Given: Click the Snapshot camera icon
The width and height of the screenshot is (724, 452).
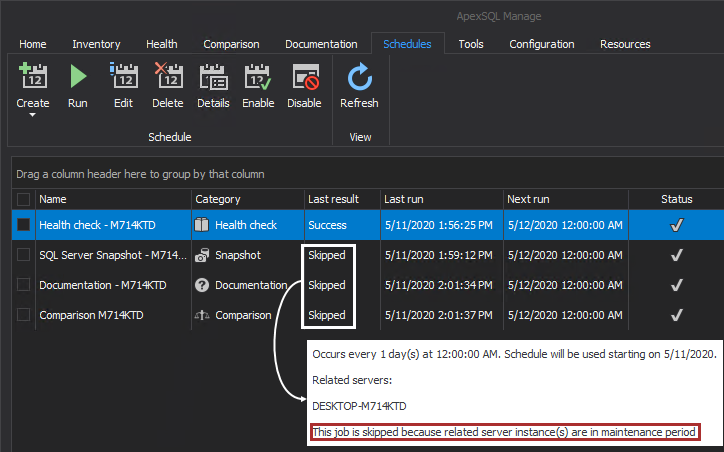Looking at the screenshot, I should pyautogui.click(x=202, y=255).
